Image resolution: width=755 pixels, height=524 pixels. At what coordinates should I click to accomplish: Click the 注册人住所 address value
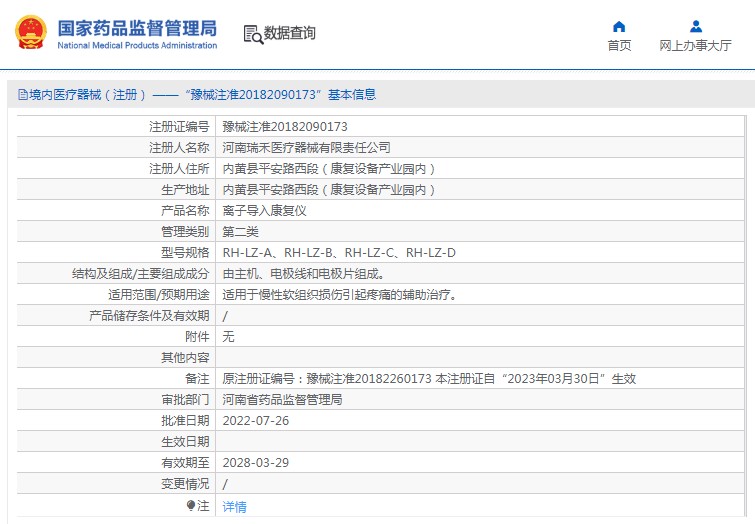tap(329, 169)
